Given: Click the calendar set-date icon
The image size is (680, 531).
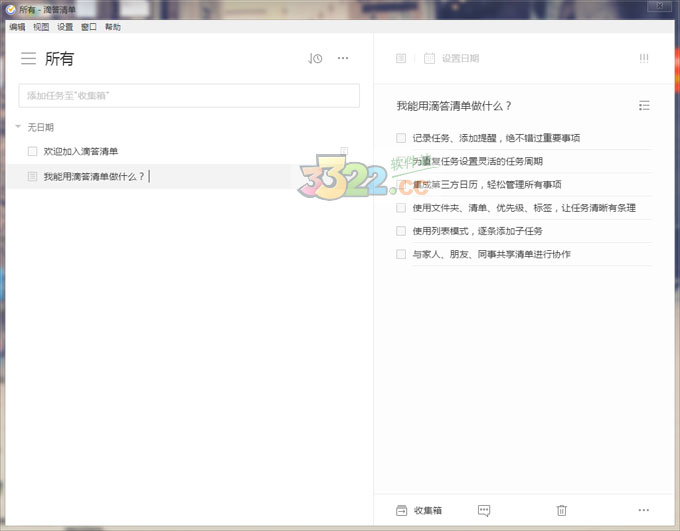Looking at the screenshot, I should 429,58.
